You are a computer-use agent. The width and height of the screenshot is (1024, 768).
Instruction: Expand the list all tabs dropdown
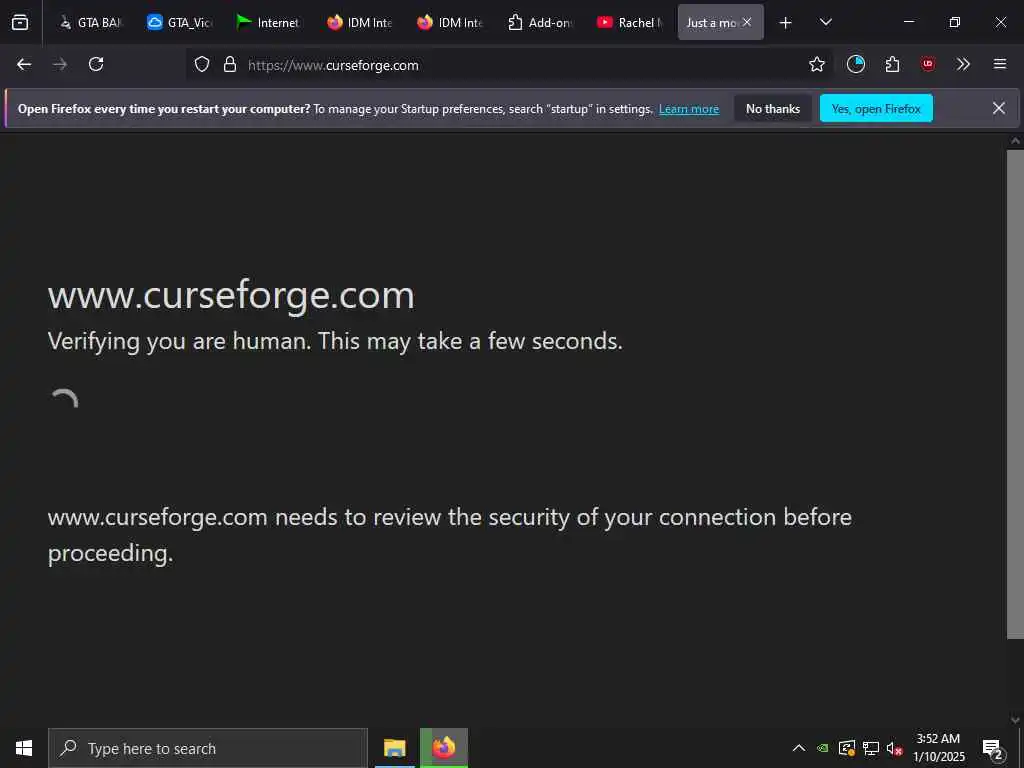825,22
